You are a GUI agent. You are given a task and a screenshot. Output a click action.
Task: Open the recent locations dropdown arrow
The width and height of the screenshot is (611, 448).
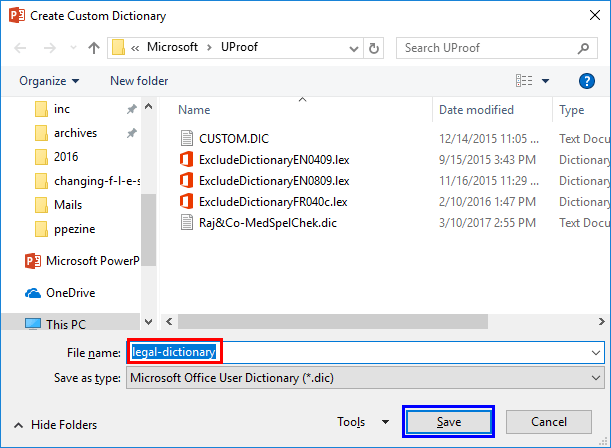[x=73, y=48]
